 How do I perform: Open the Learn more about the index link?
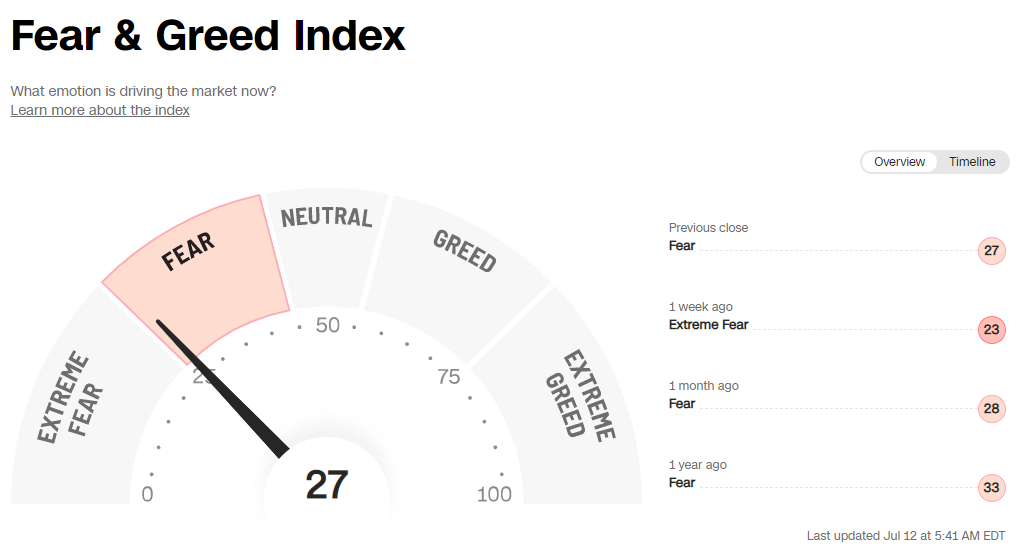click(100, 110)
